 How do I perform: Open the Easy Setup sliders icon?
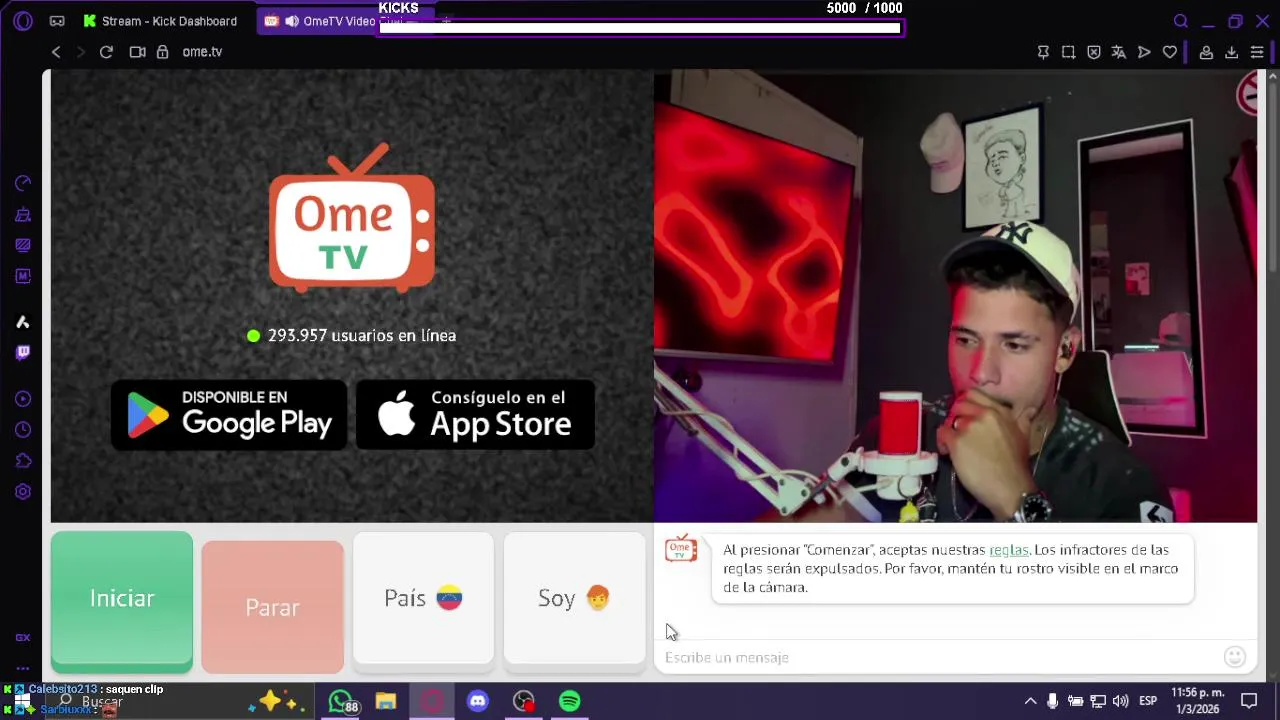coord(1257,52)
